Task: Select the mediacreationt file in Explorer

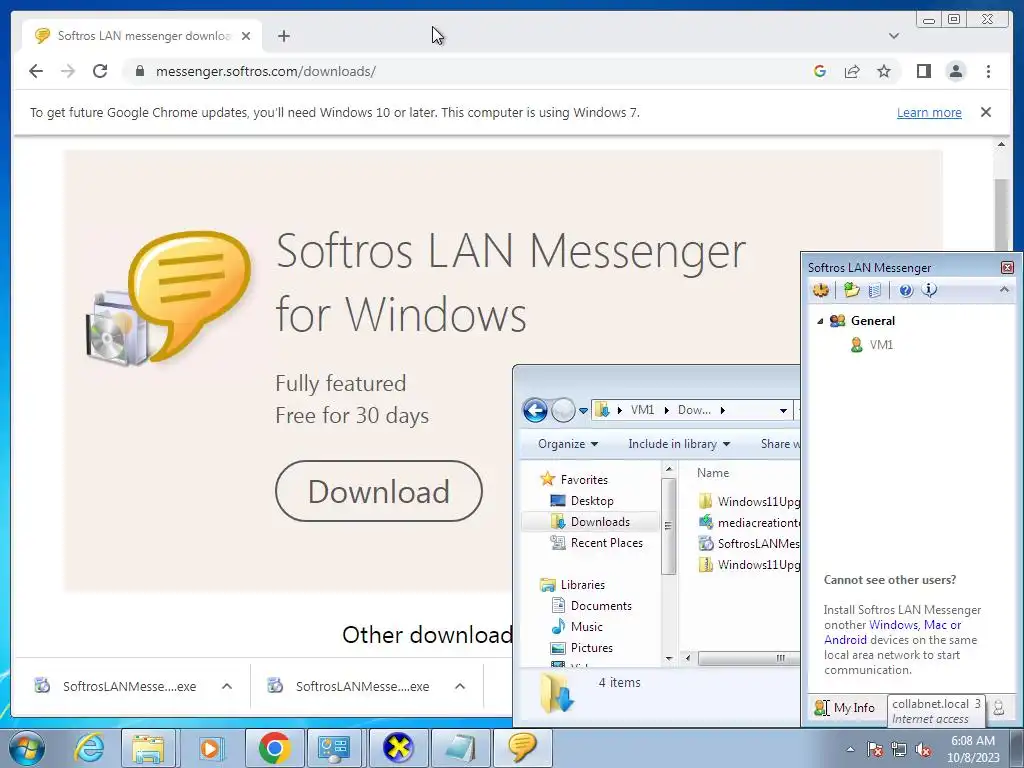Action: click(749, 522)
